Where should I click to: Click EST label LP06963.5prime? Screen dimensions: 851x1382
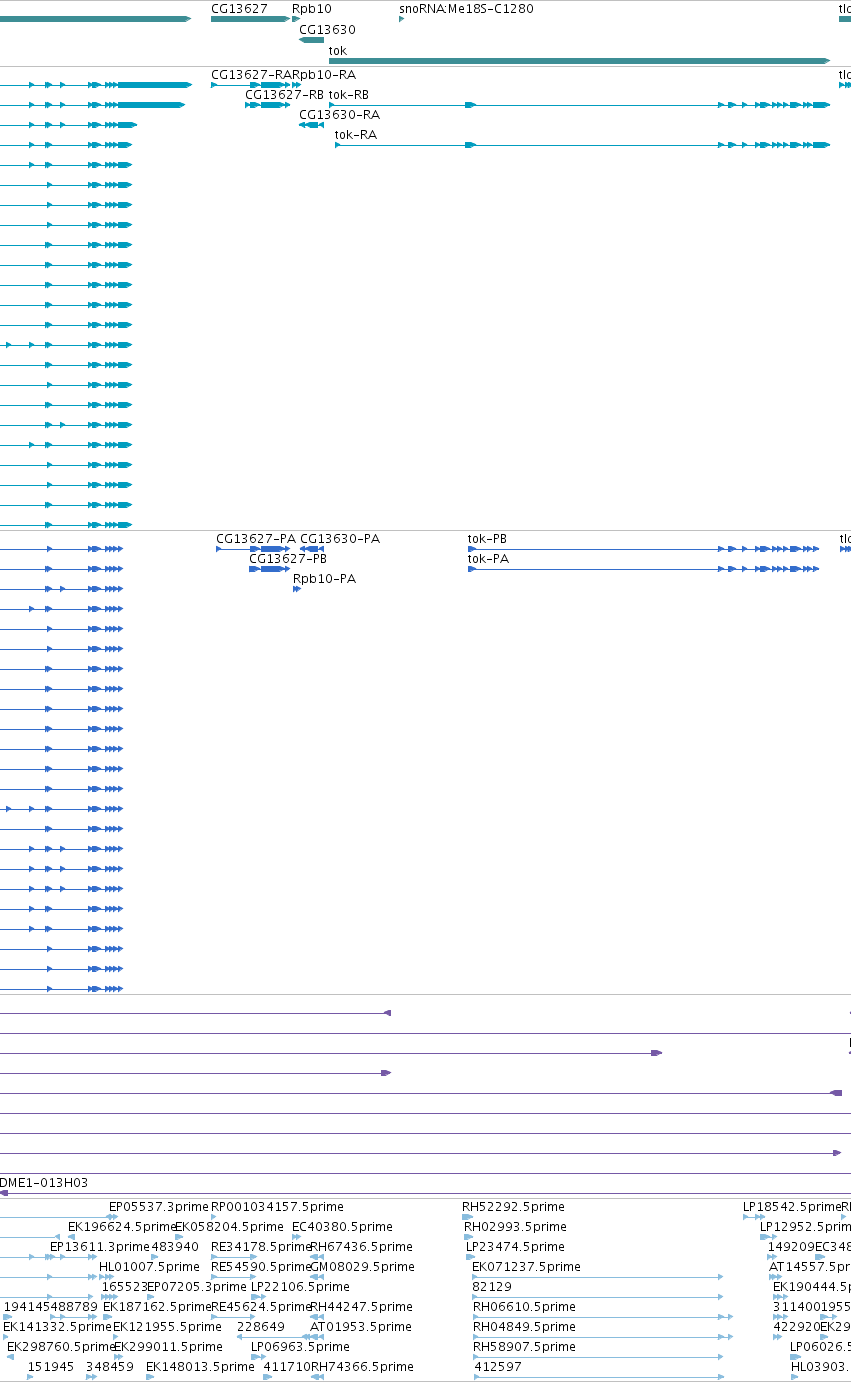[x=300, y=1346]
